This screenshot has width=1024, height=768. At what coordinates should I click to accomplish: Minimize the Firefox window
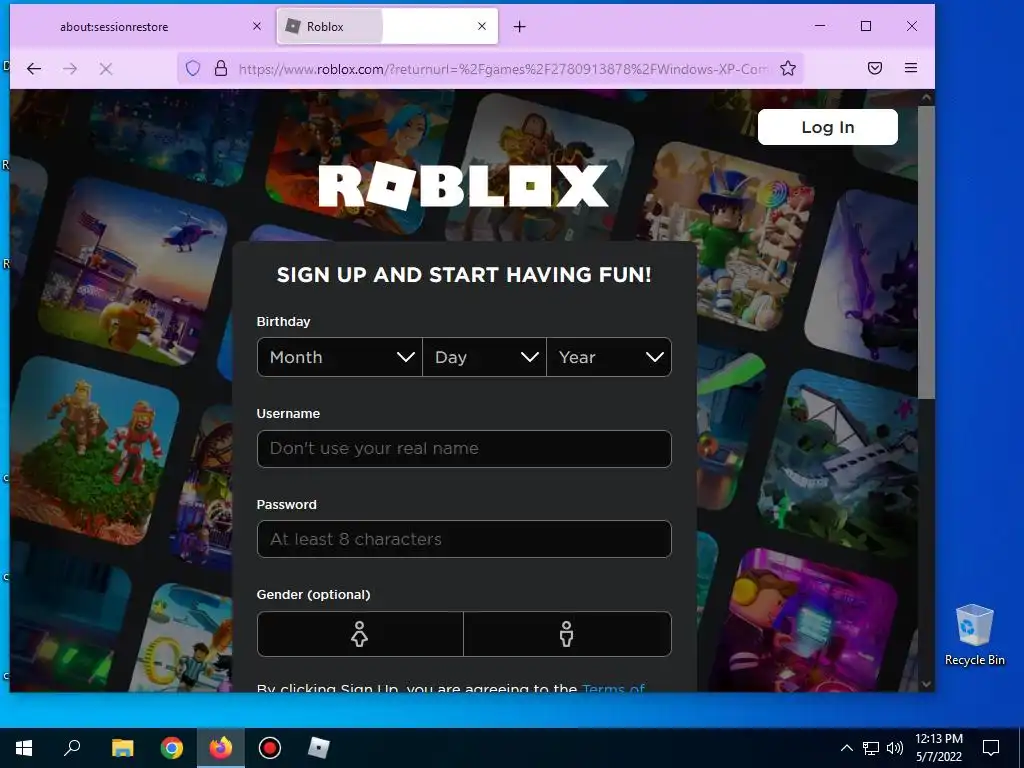(x=820, y=26)
